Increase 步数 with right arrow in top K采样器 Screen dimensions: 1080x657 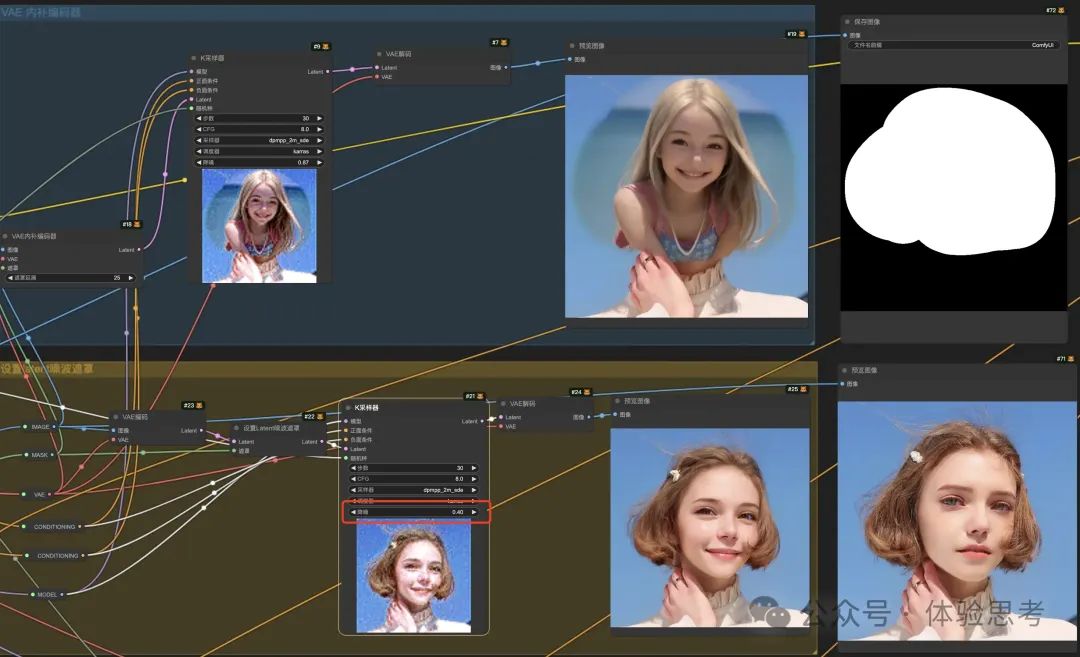(x=319, y=118)
